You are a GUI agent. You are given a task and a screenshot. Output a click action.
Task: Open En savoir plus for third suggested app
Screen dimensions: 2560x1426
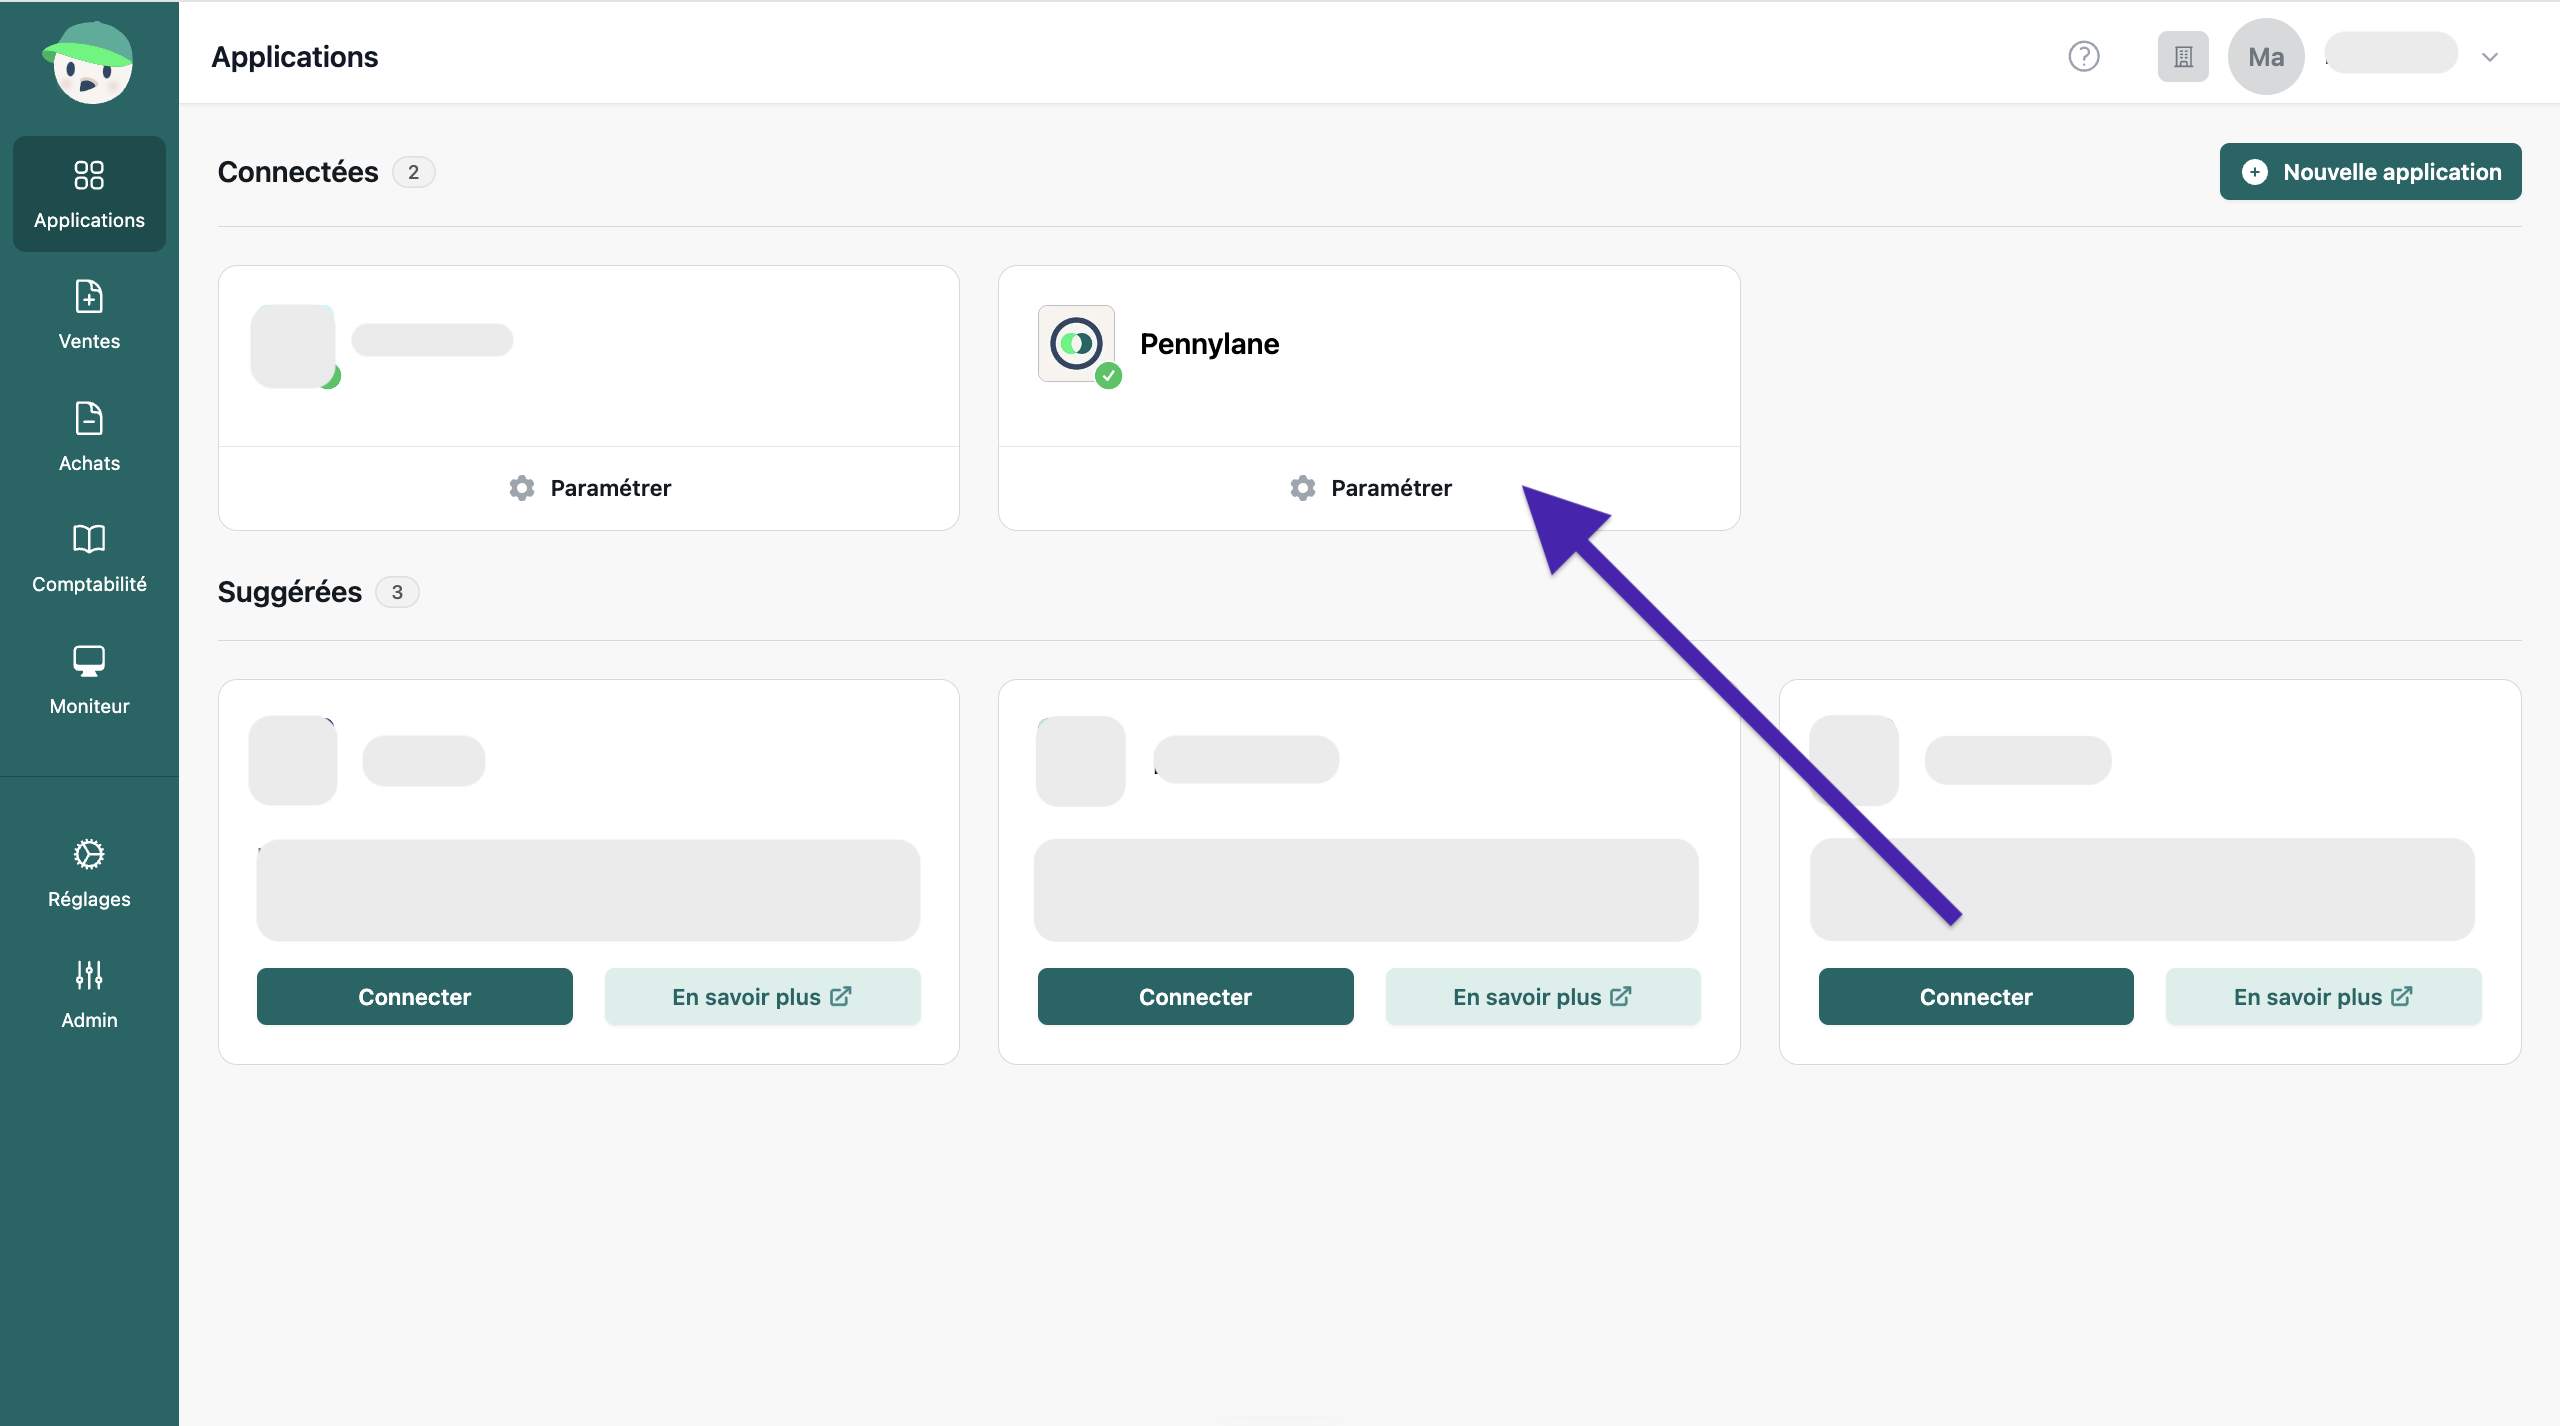point(2324,996)
